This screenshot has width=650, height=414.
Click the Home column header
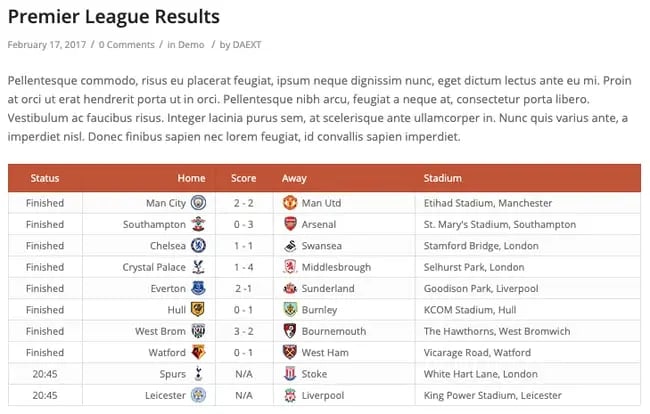click(191, 178)
